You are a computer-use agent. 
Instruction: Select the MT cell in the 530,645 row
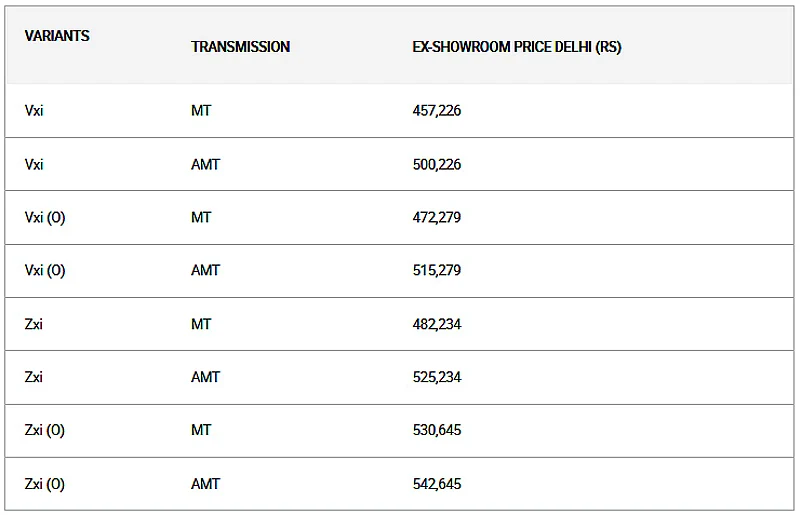pyautogui.click(x=201, y=430)
